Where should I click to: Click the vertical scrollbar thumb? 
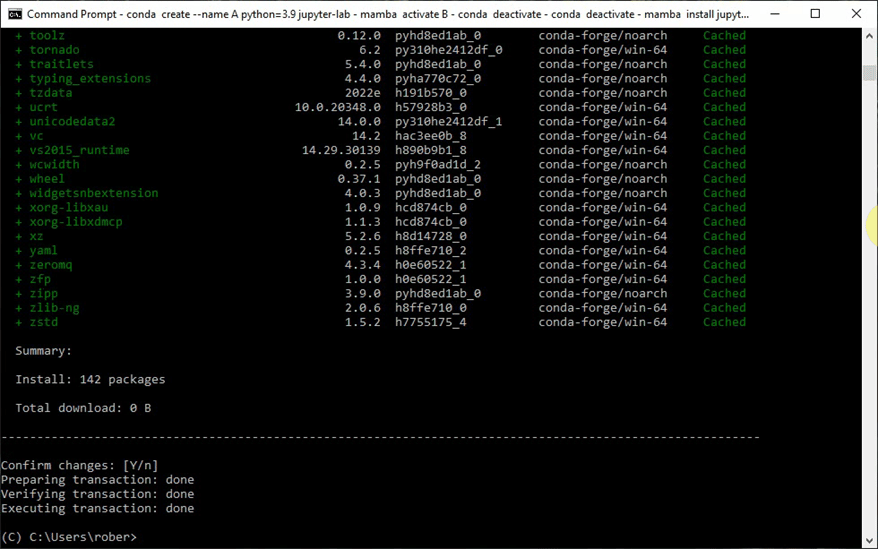[x=869, y=74]
